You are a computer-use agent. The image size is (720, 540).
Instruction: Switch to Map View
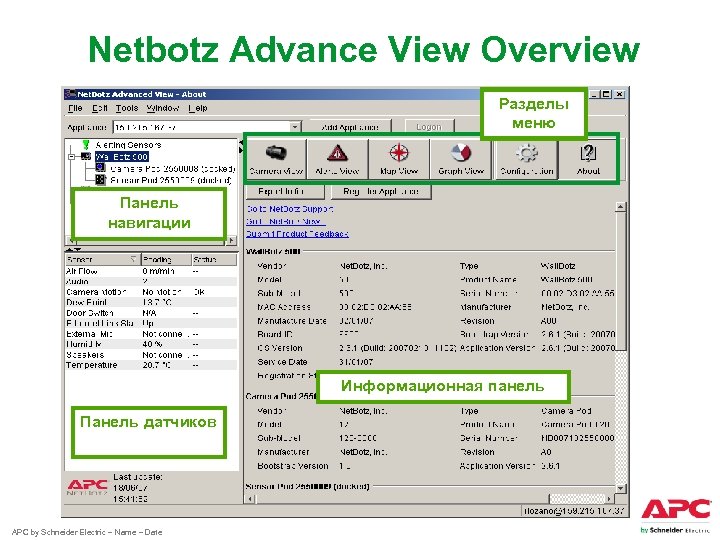399,159
